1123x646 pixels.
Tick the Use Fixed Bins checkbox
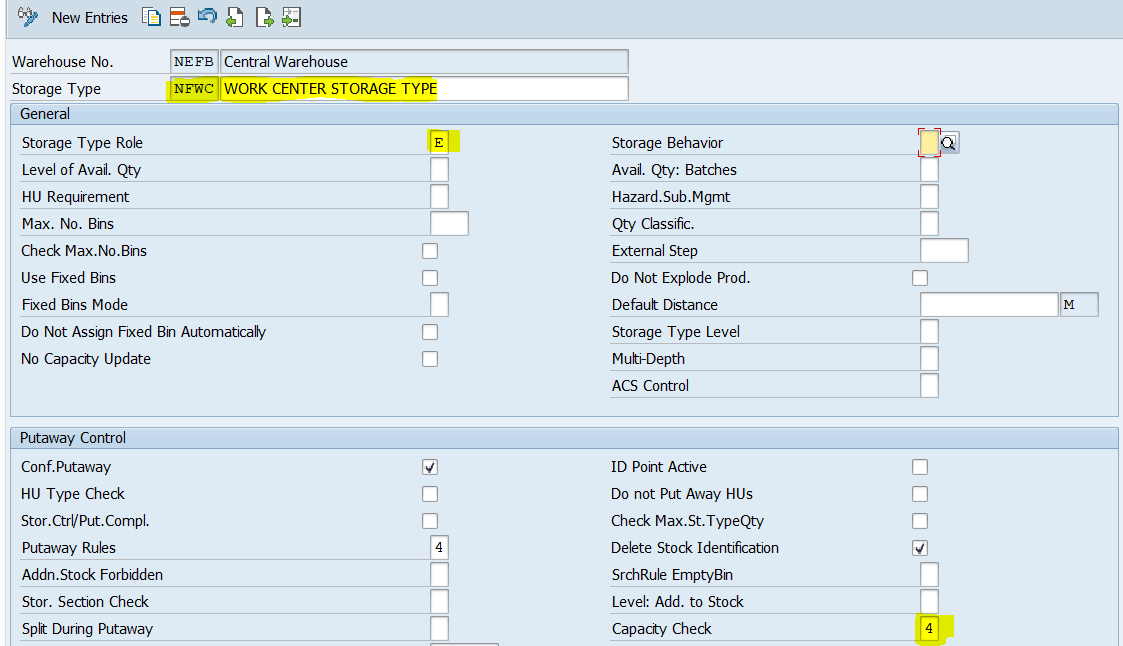click(x=430, y=278)
